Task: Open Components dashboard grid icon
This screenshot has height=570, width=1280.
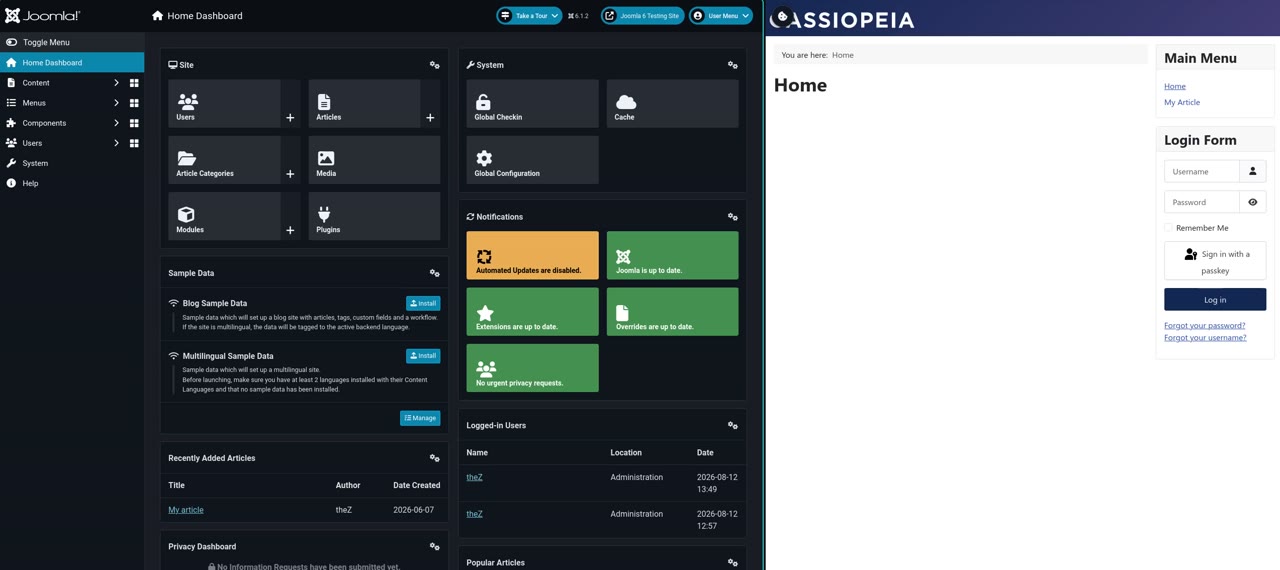Action: click(134, 123)
